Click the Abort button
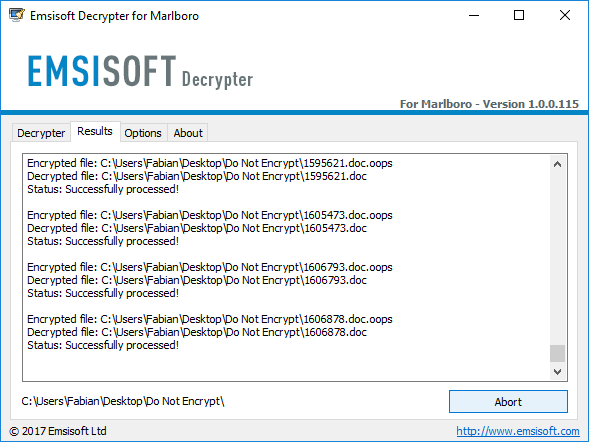 (508, 402)
